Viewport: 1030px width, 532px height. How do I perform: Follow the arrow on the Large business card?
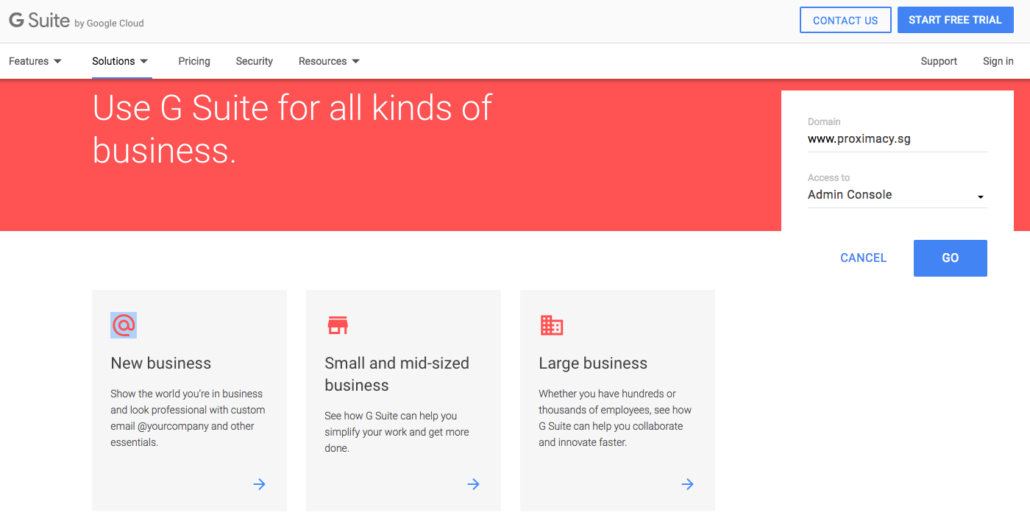click(688, 484)
